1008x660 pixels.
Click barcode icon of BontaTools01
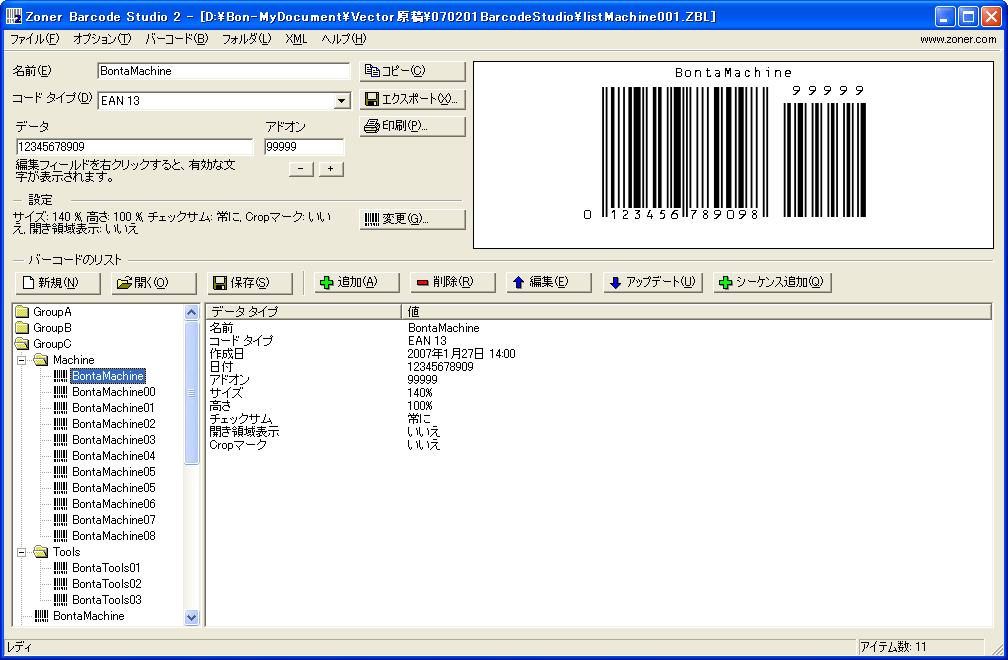coord(60,568)
